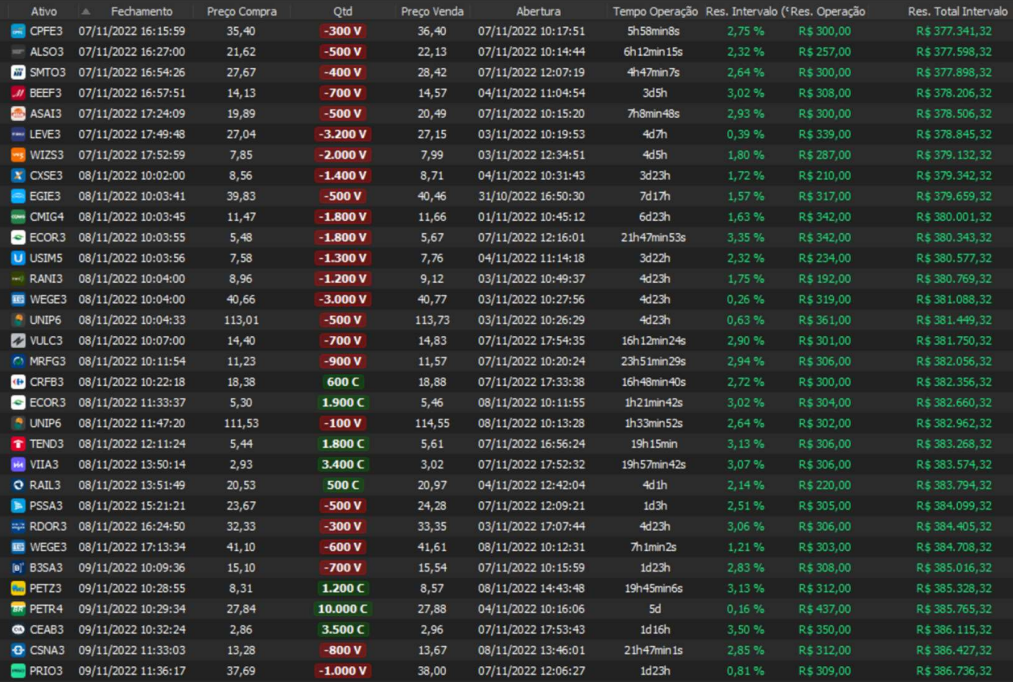Click the TEND3 red logo icon
The image size is (1013, 682).
click(x=18, y=444)
